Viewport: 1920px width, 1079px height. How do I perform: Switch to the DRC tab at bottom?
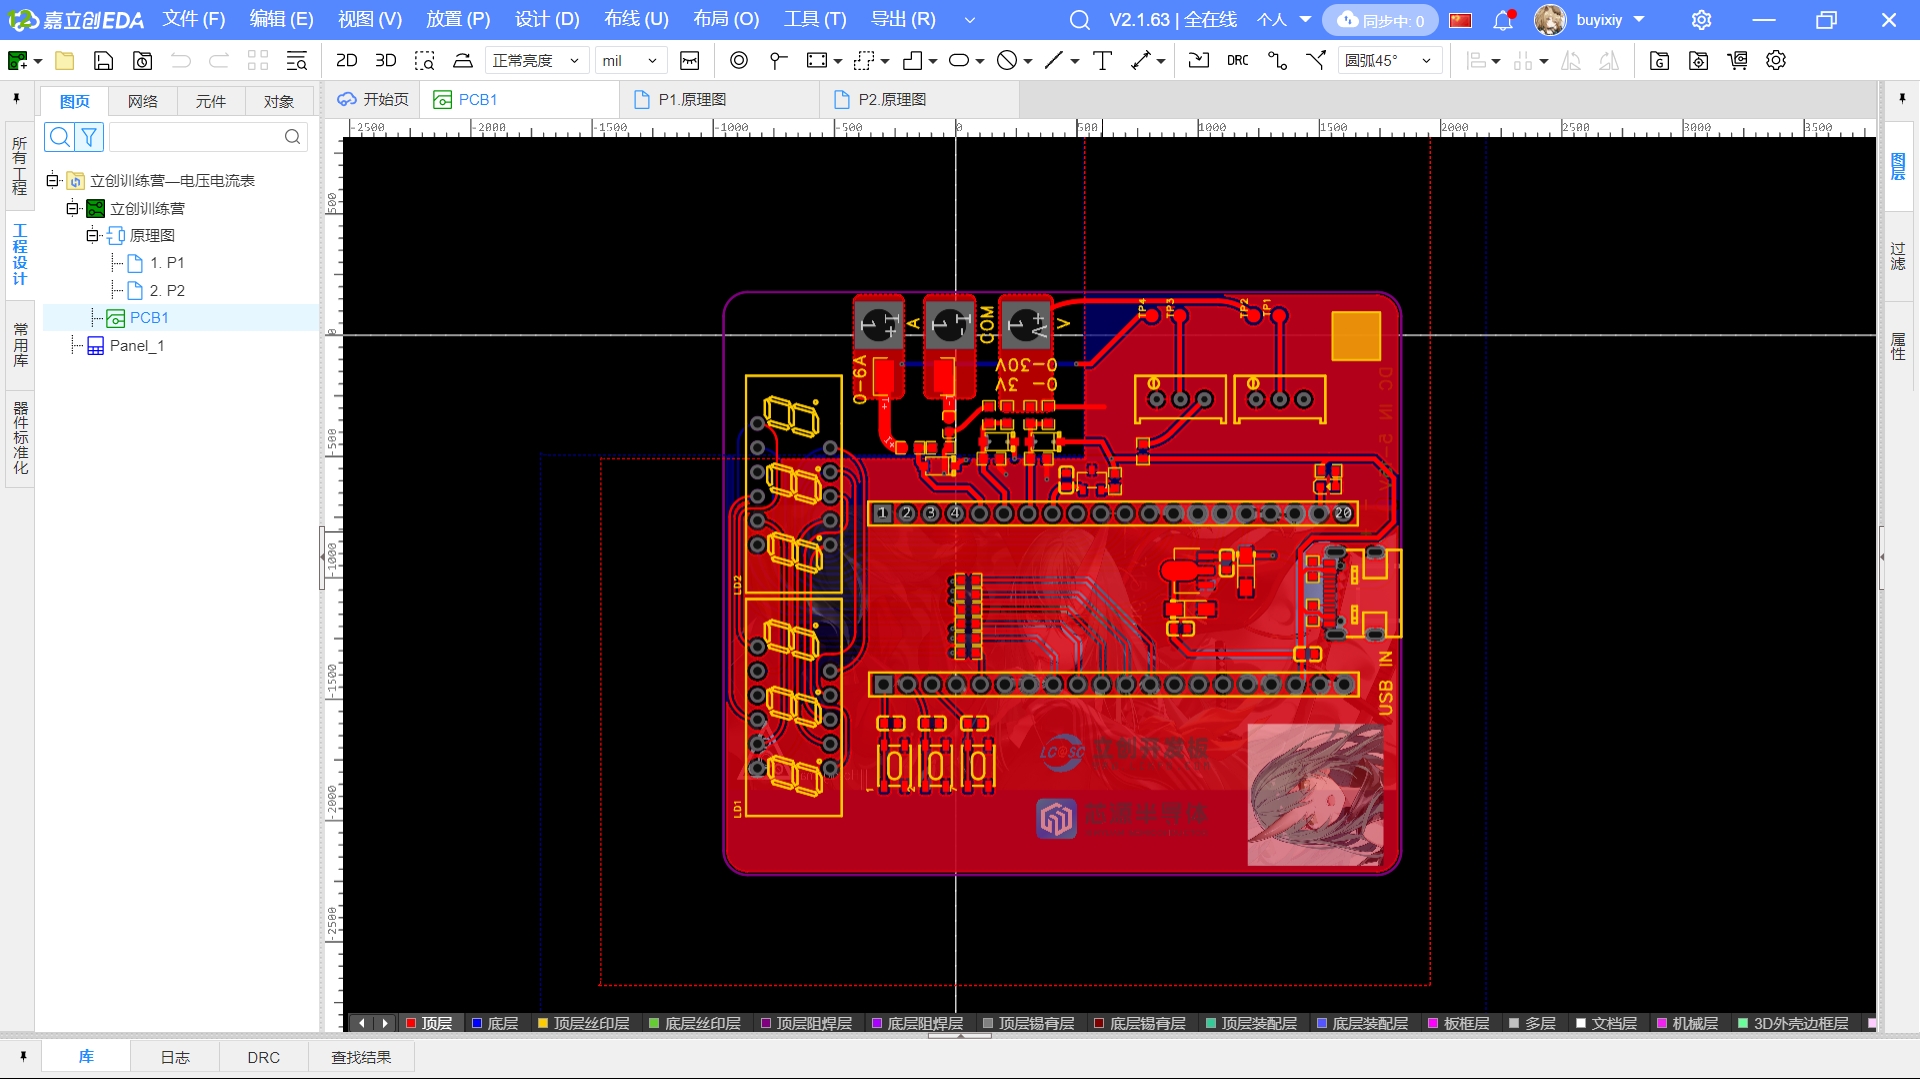pyautogui.click(x=264, y=1057)
